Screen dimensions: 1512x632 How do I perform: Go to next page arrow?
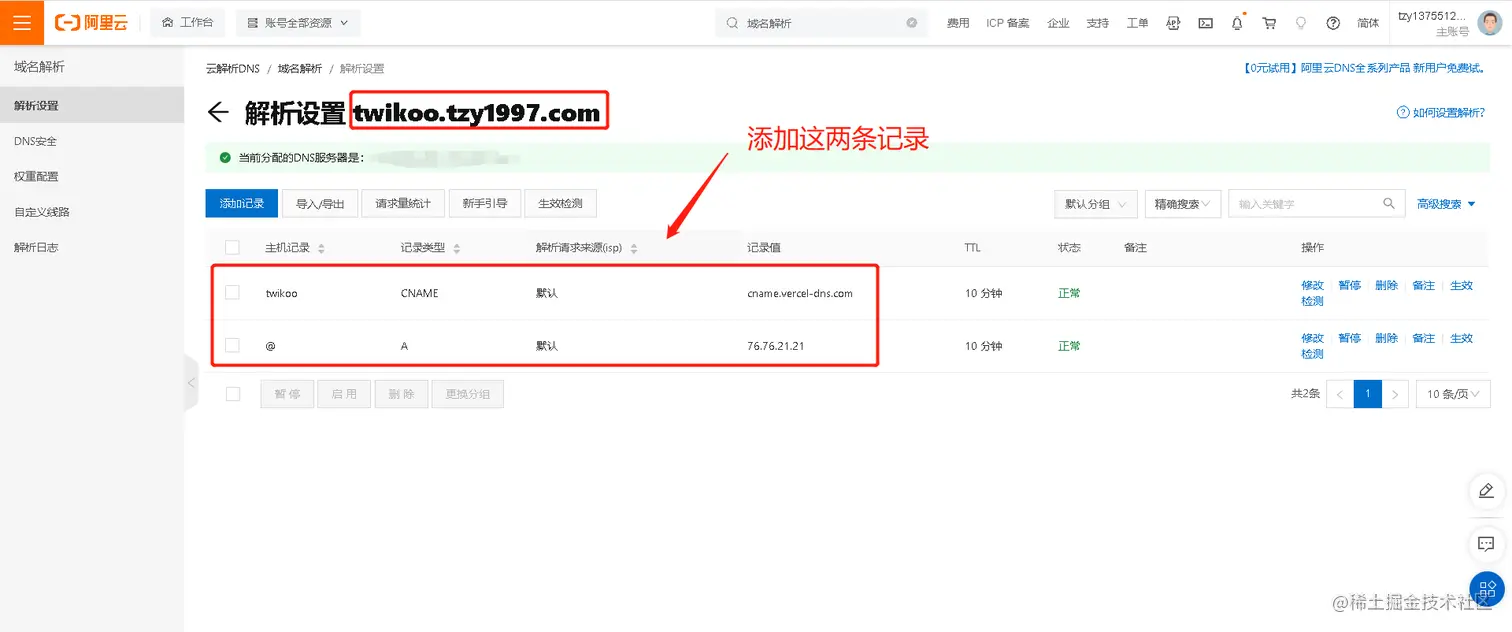1396,394
